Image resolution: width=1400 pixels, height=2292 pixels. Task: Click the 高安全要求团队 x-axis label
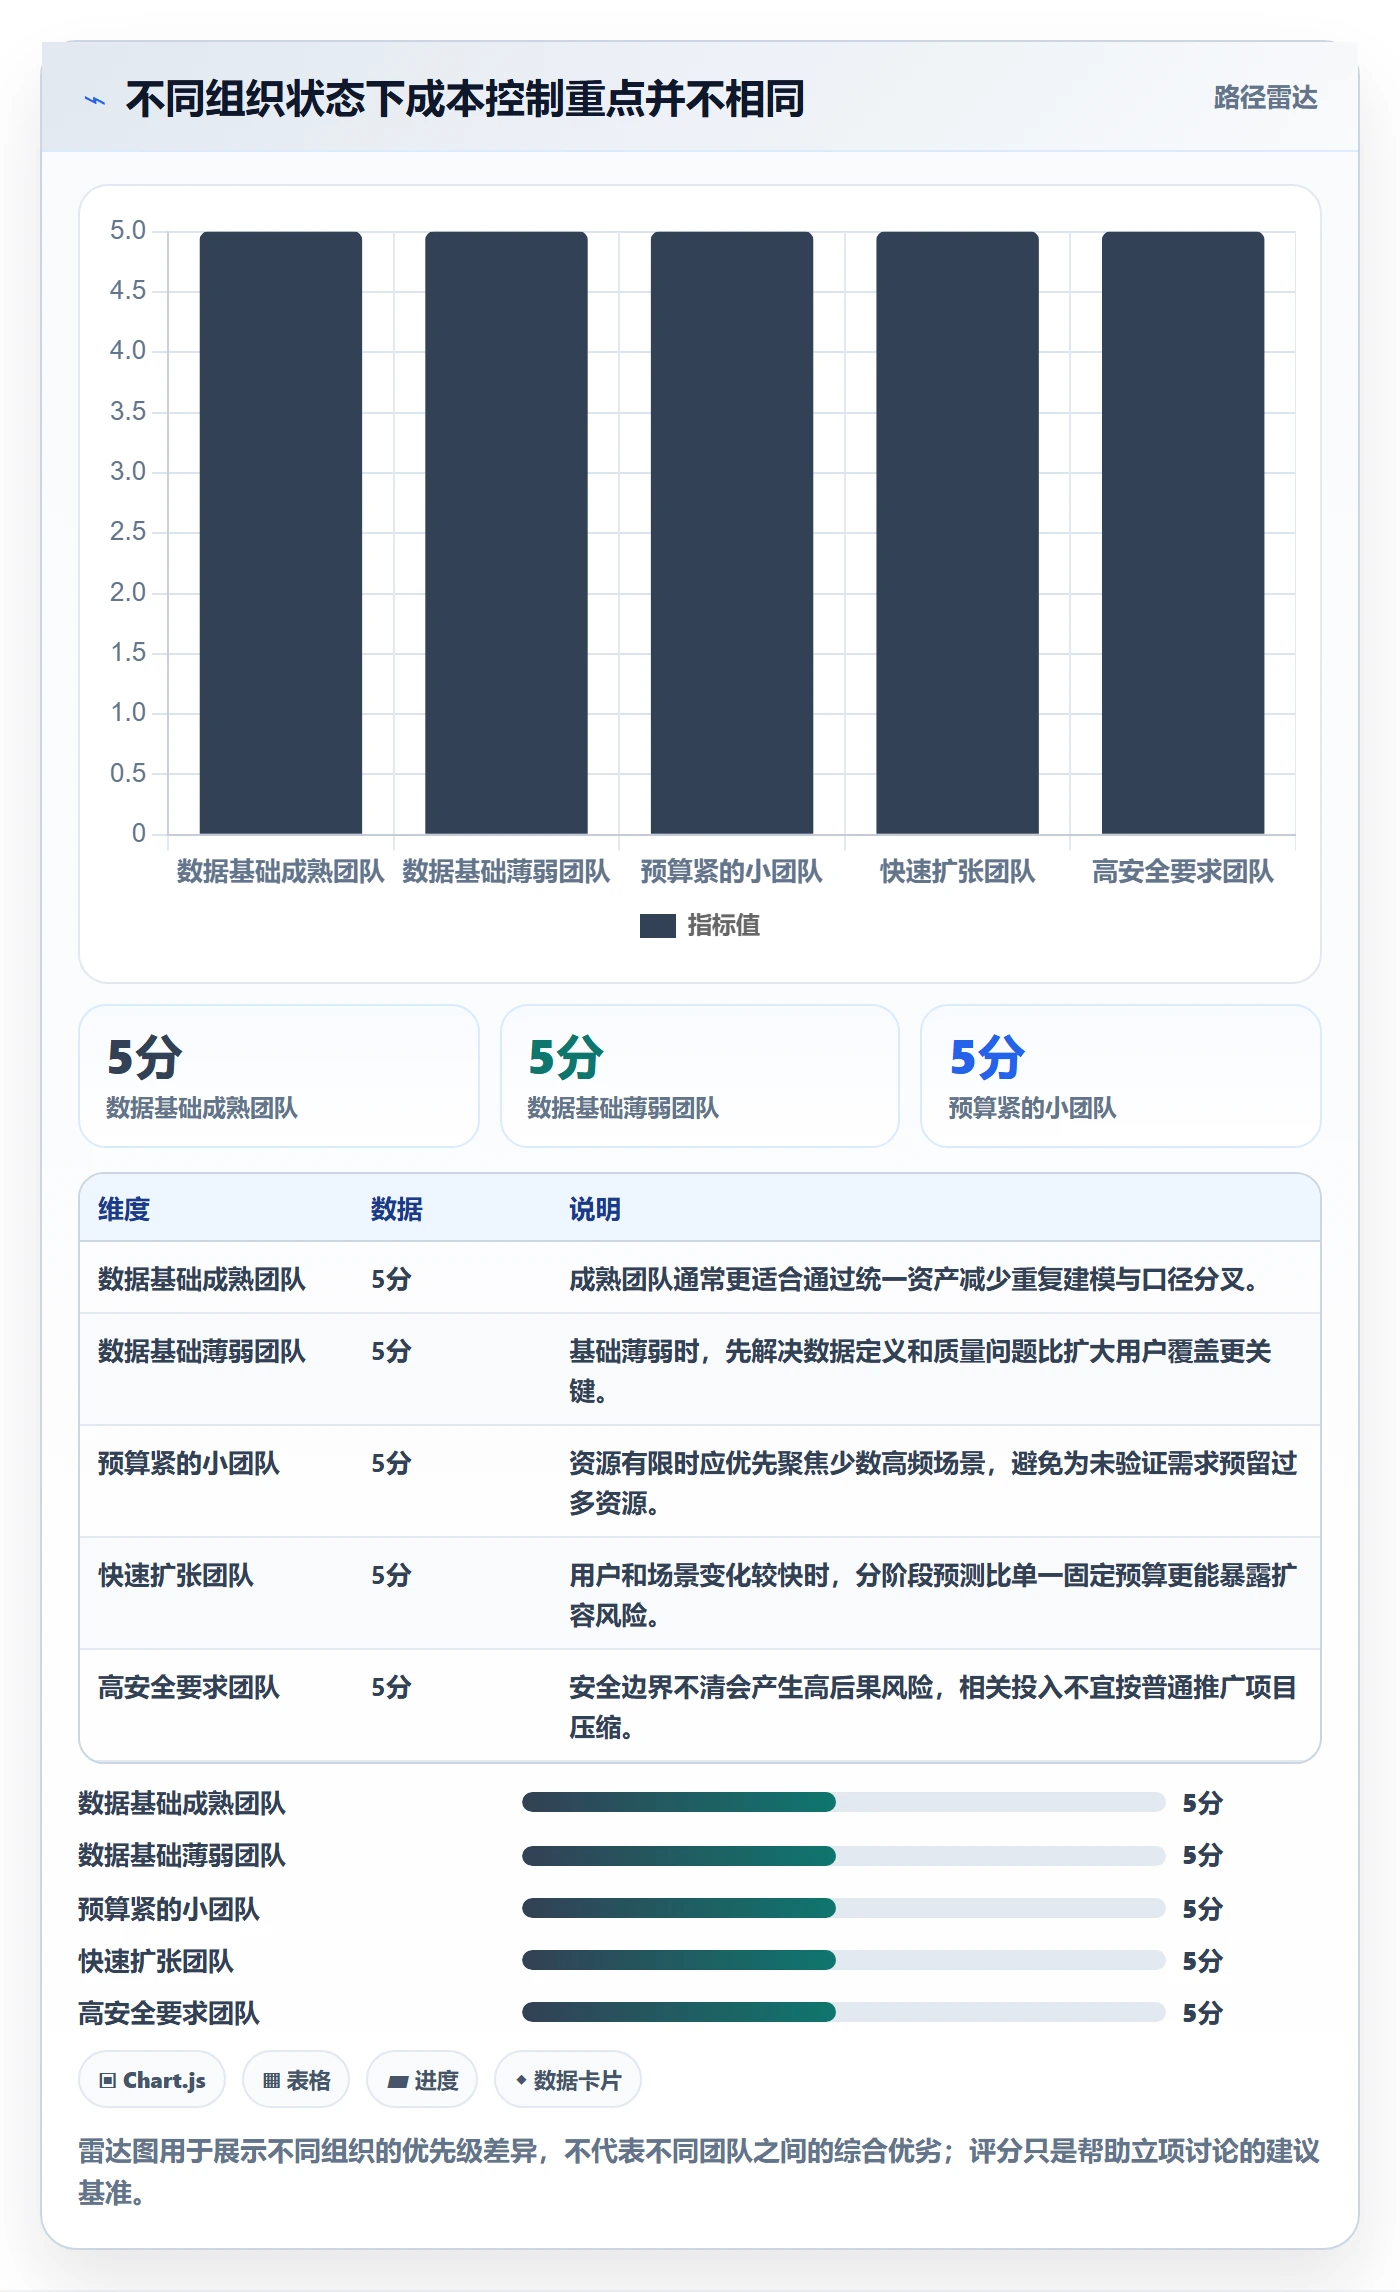pos(1183,872)
